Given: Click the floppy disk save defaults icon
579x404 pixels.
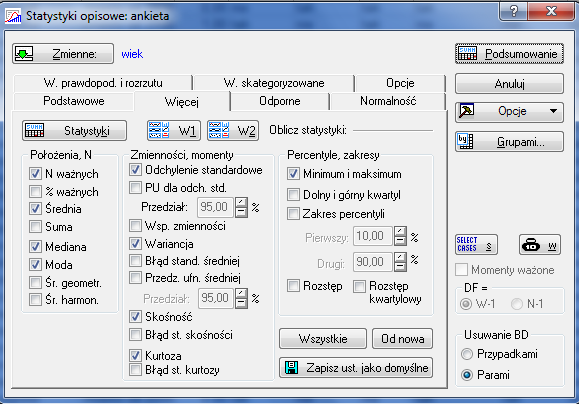Looking at the screenshot, I should (291, 368).
